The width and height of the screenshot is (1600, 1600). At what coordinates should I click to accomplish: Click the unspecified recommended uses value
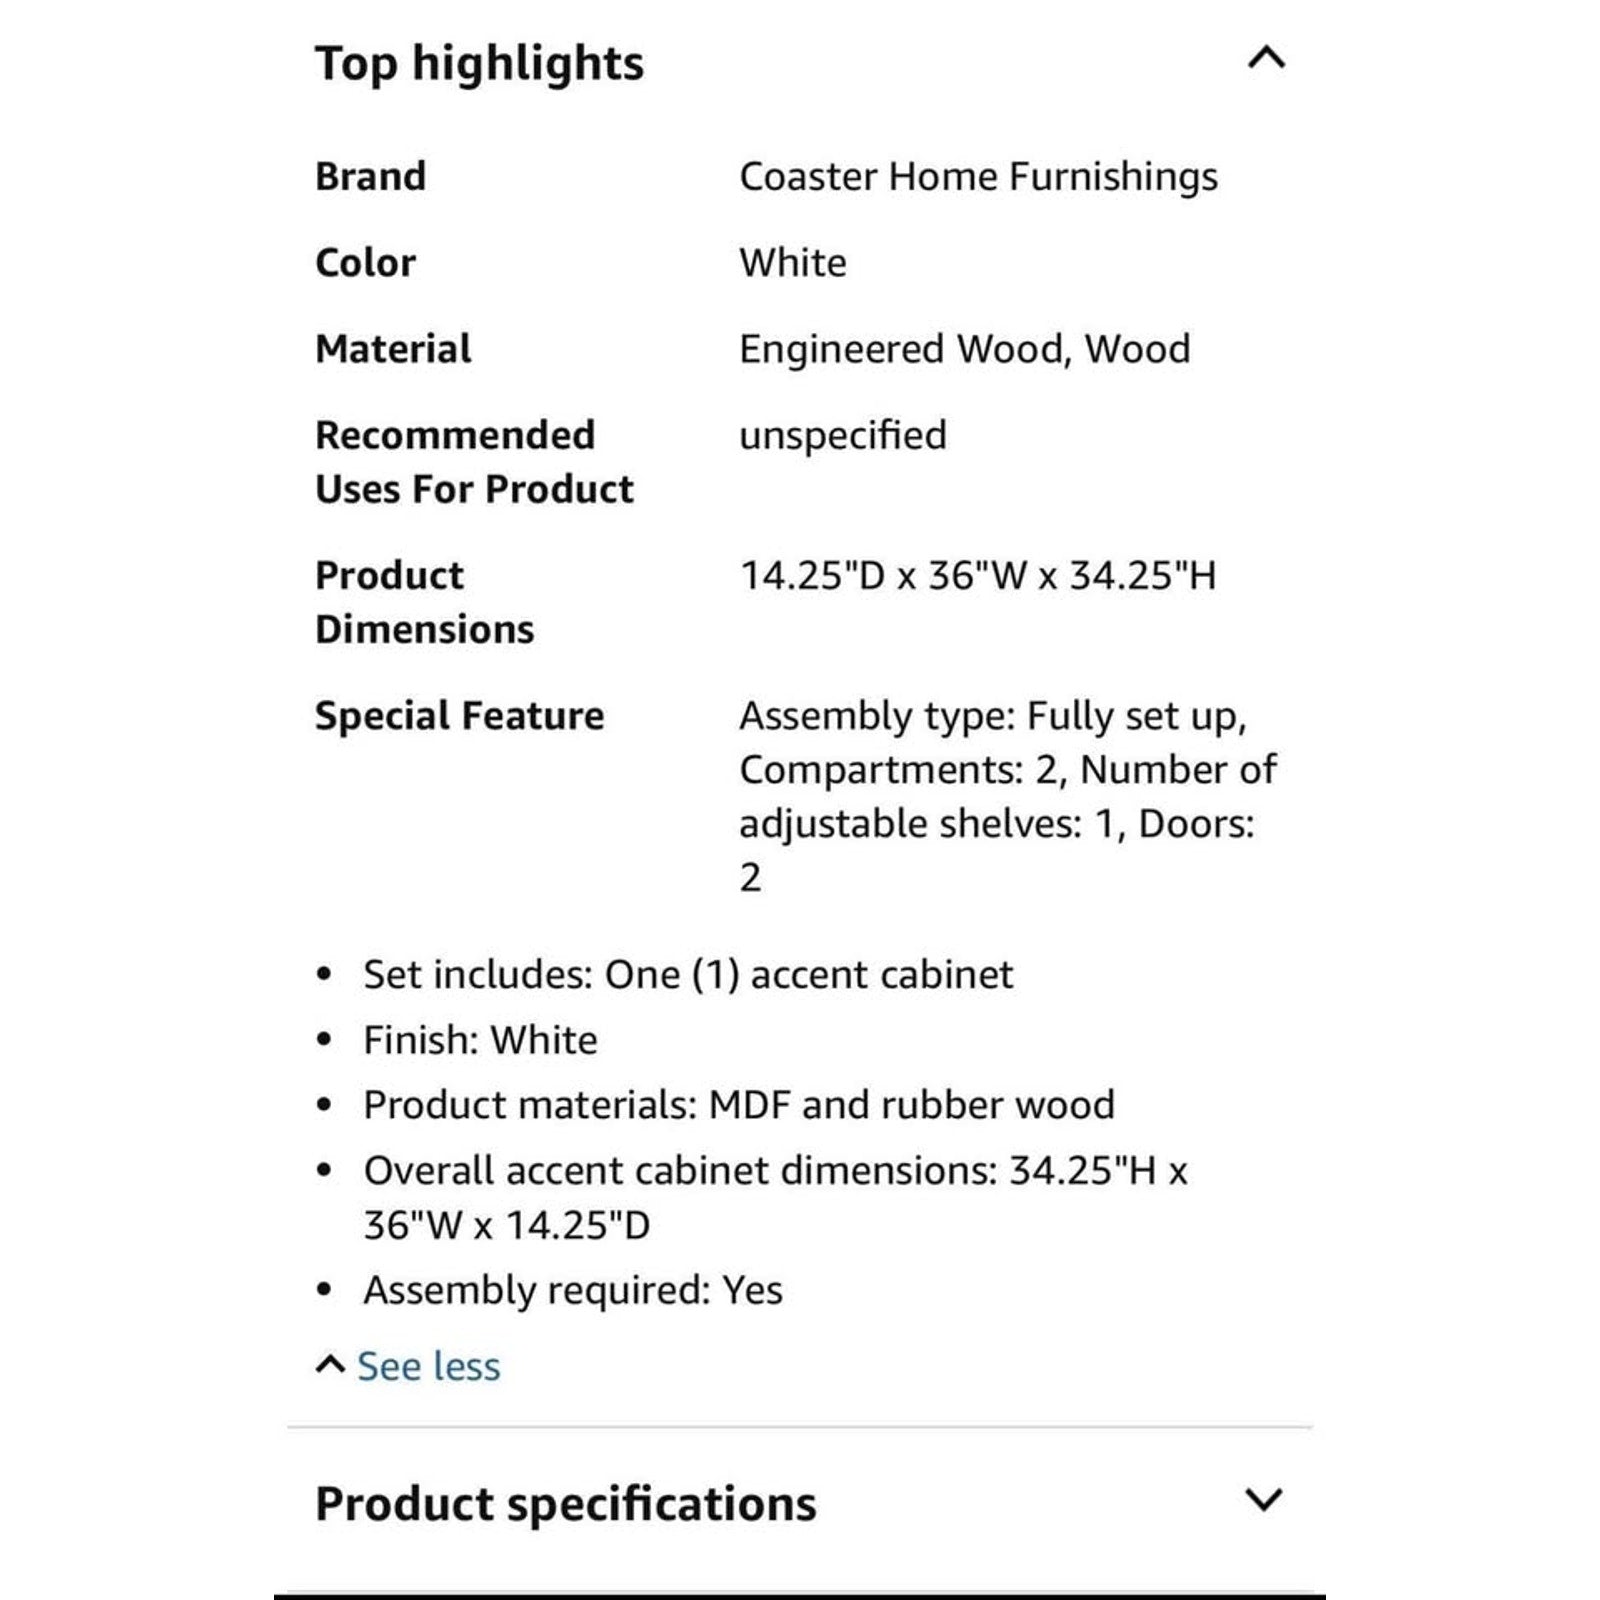click(843, 436)
